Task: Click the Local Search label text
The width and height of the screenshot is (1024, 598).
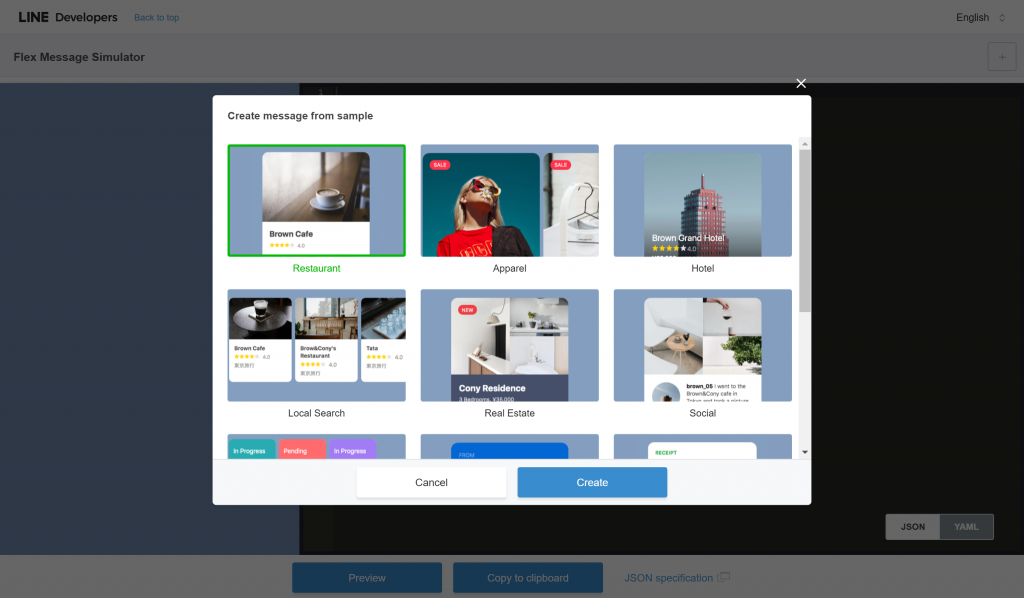Action: 316,413
